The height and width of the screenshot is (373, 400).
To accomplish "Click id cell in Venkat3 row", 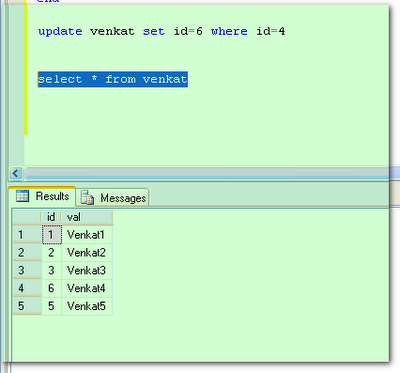I will coord(52,270).
